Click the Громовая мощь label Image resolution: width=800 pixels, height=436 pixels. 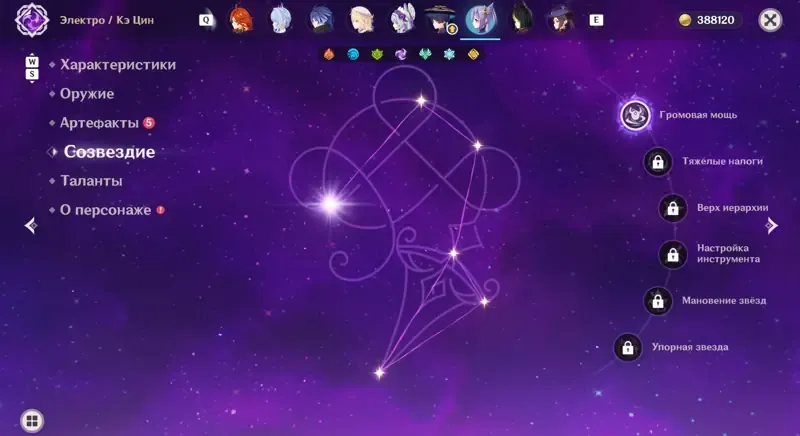698,115
